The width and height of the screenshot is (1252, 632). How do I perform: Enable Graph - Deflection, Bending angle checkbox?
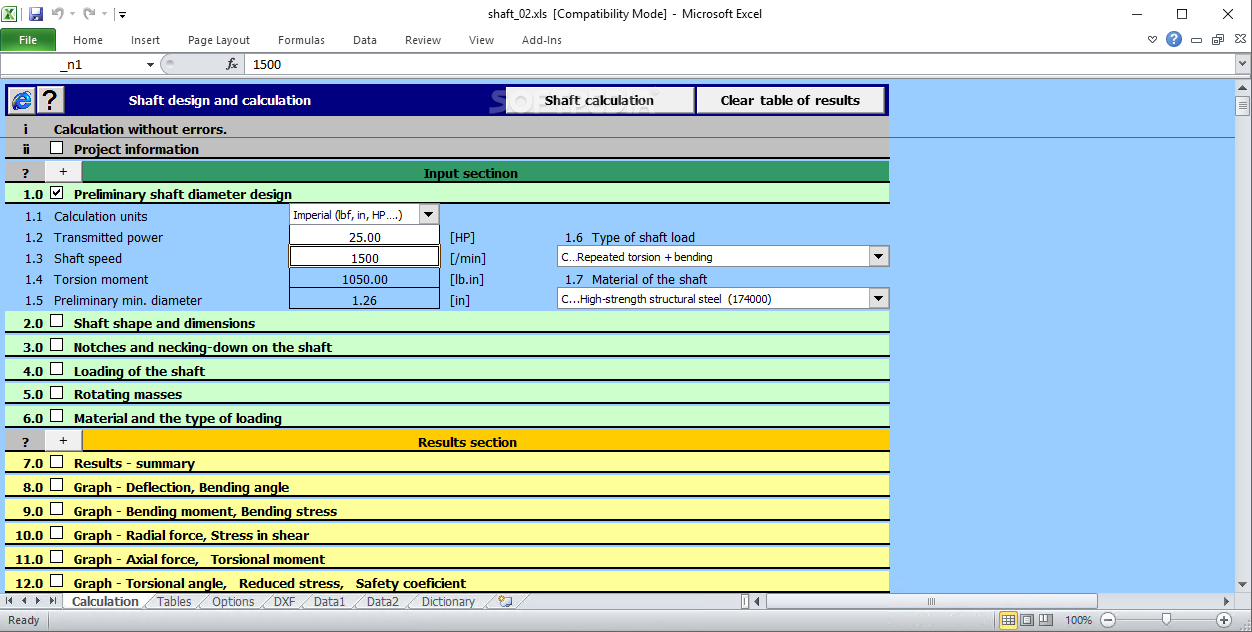pyautogui.click(x=57, y=486)
